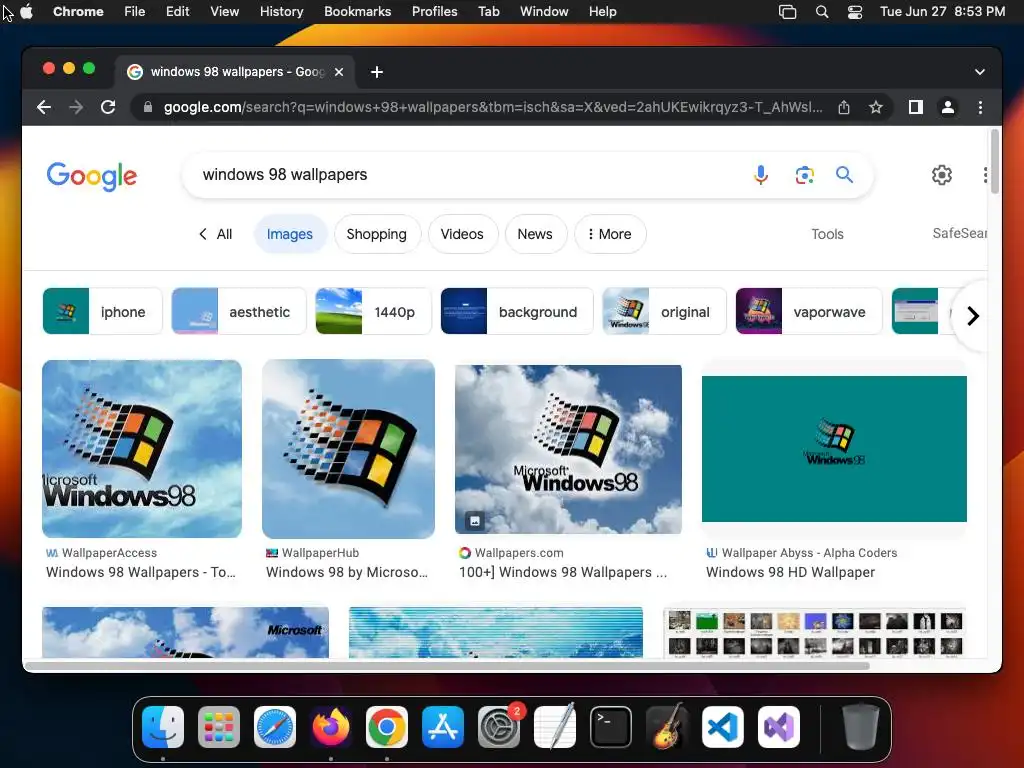Filter by 1440p suggestion chip
Viewport: 1024px width, 768px height.
click(x=374, y=312)
